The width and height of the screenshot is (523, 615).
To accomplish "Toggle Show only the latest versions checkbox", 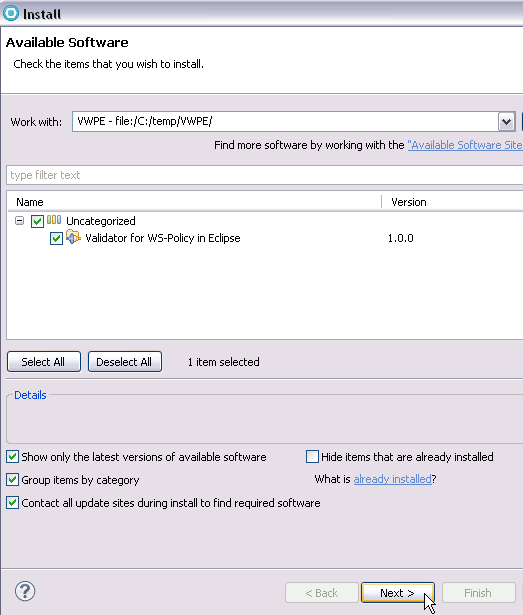I will [x=13, y=457].
